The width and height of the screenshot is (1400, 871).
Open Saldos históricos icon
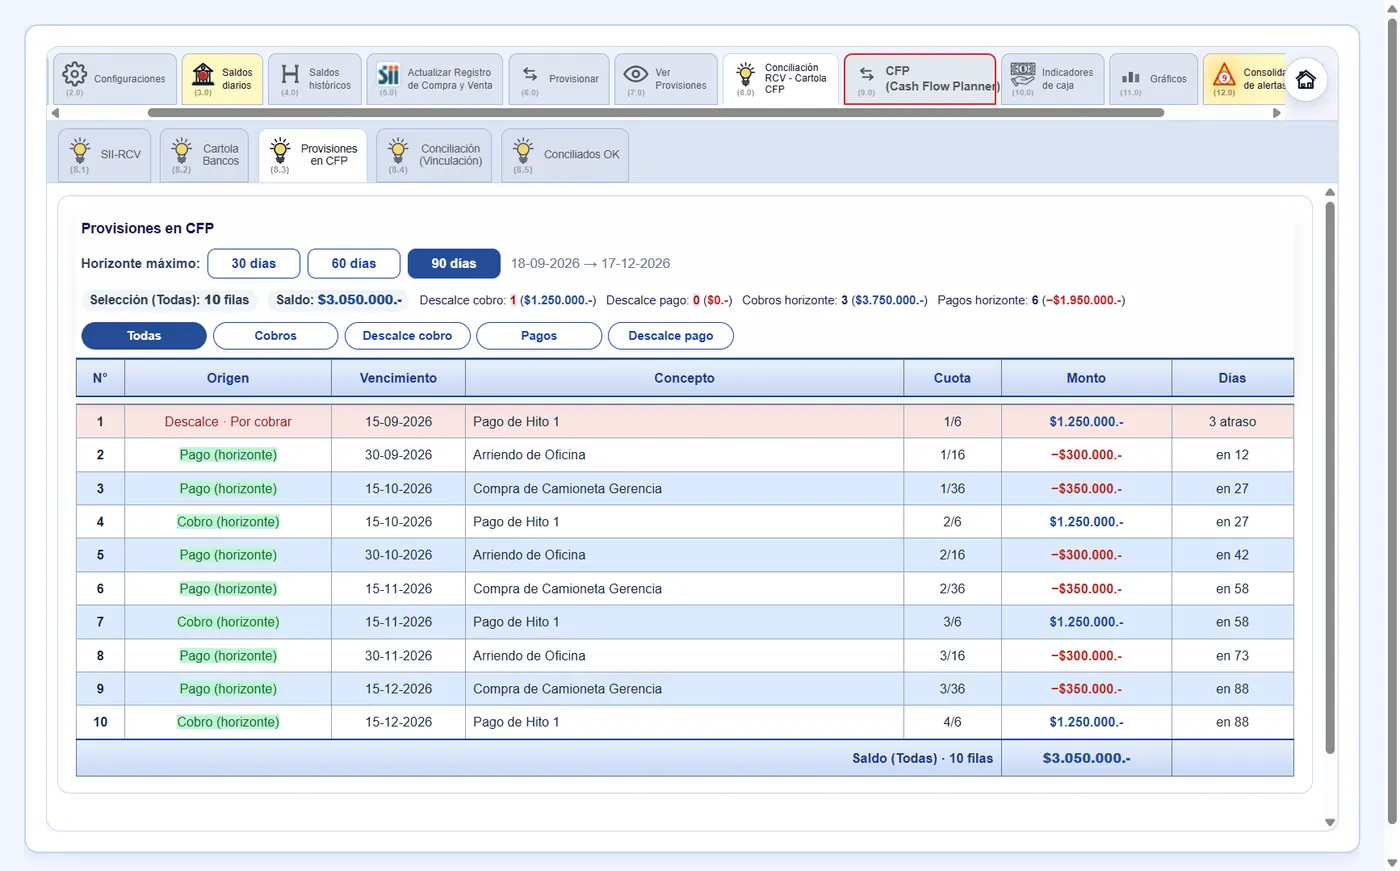[290, 74]
